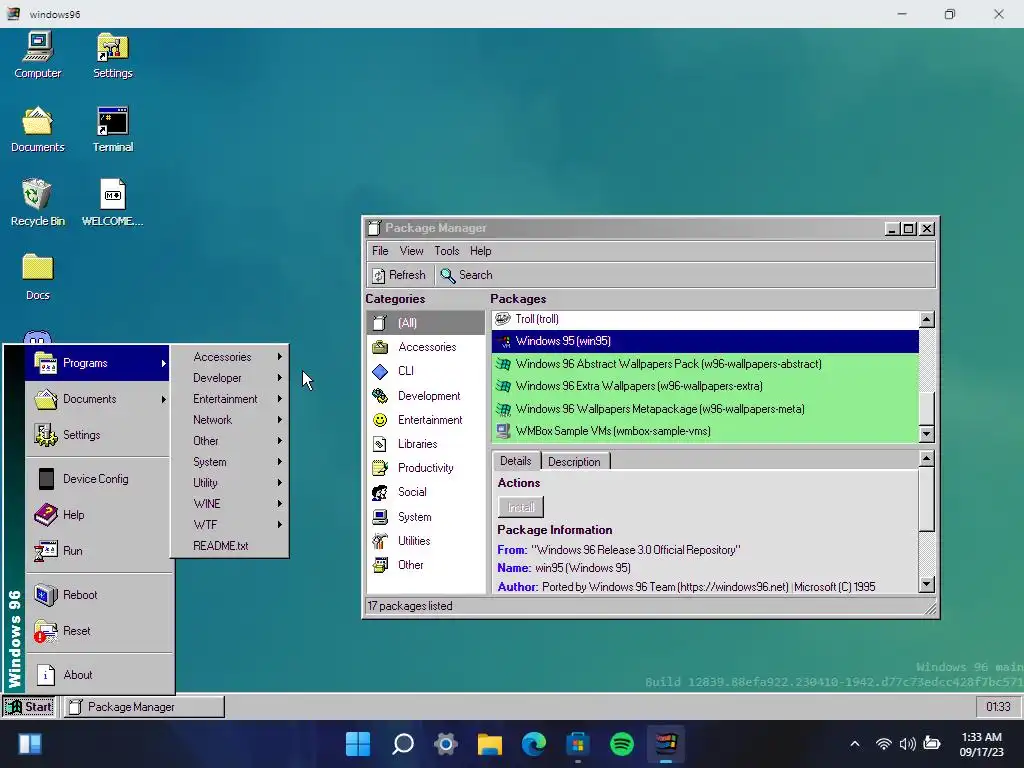The height and width of the screenshot is (768, 1024).
Task: Open the WELCOME markdown file icon
Action: click(112, 202)
